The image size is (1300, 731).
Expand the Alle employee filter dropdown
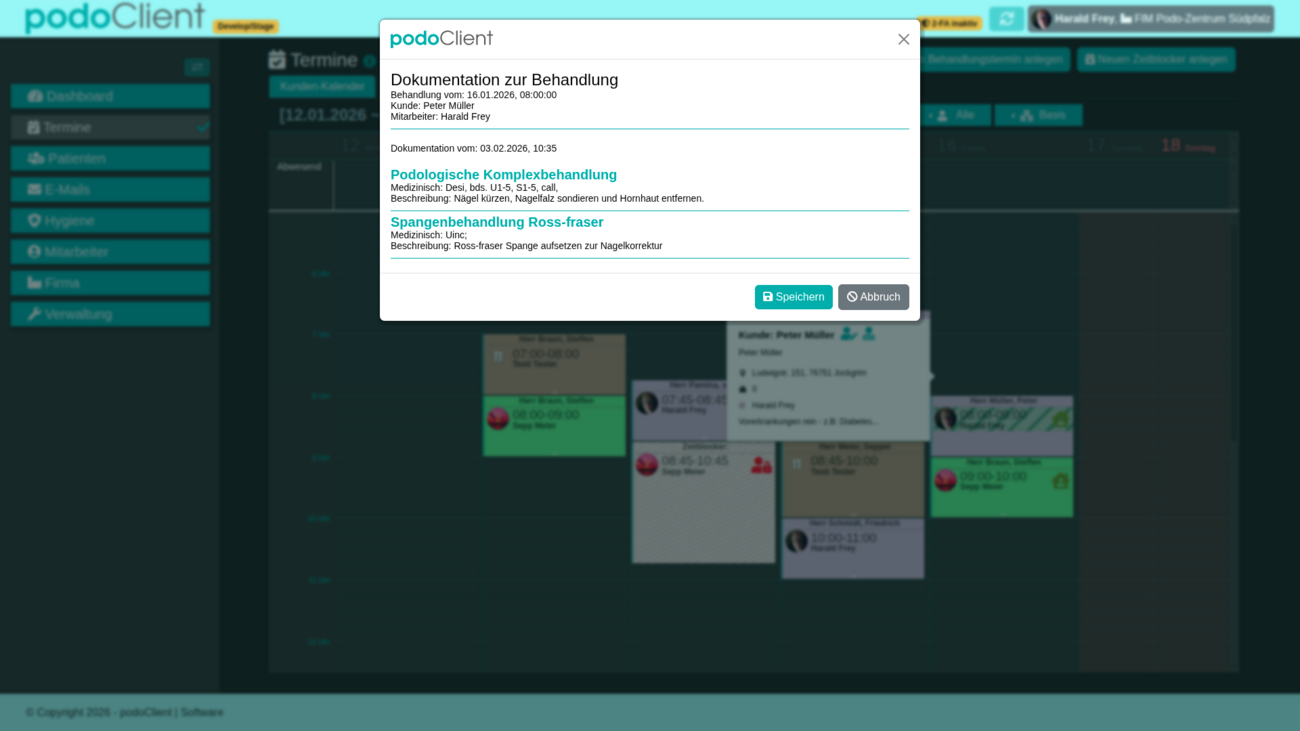[955, 115]
